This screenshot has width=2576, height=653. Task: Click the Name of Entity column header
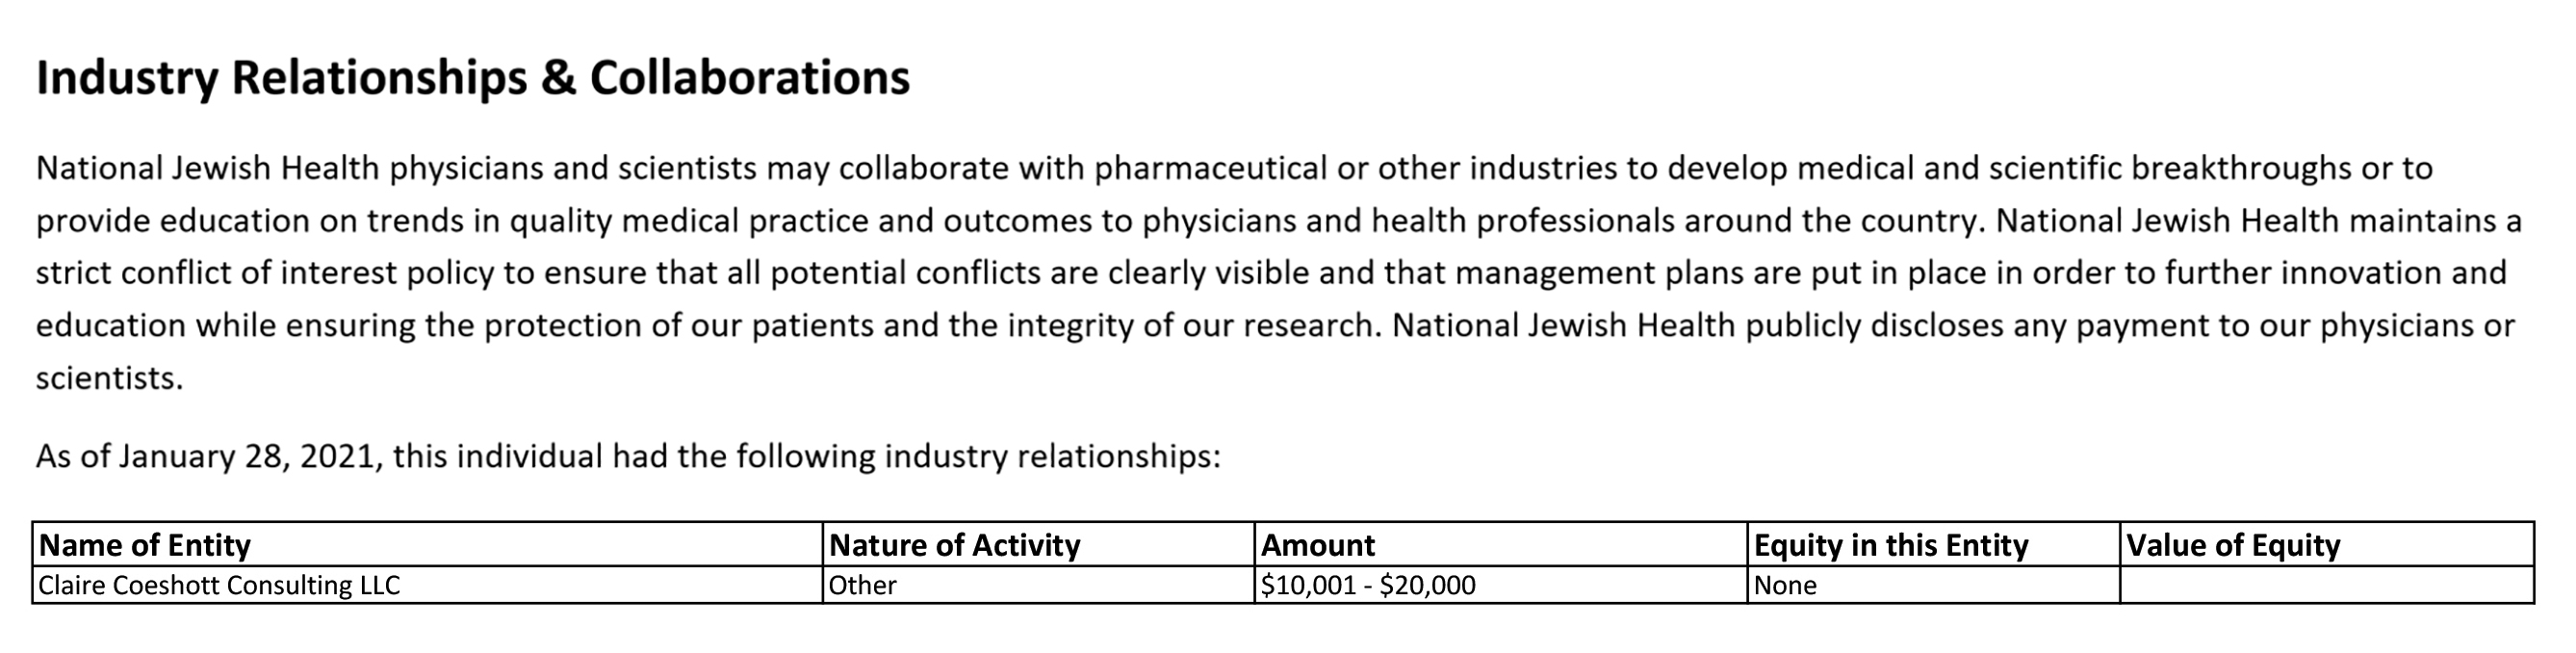click(144, 545)
